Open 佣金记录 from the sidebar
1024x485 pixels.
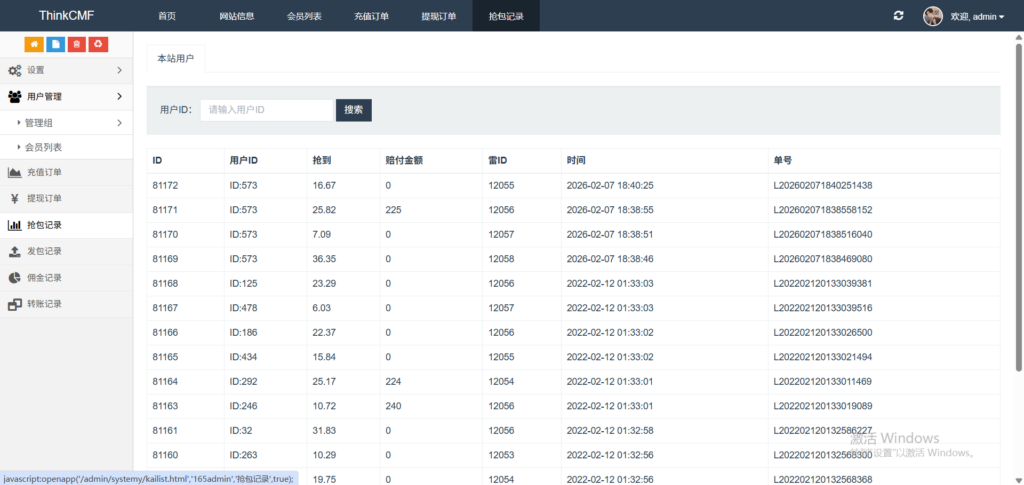coord(44,277)
